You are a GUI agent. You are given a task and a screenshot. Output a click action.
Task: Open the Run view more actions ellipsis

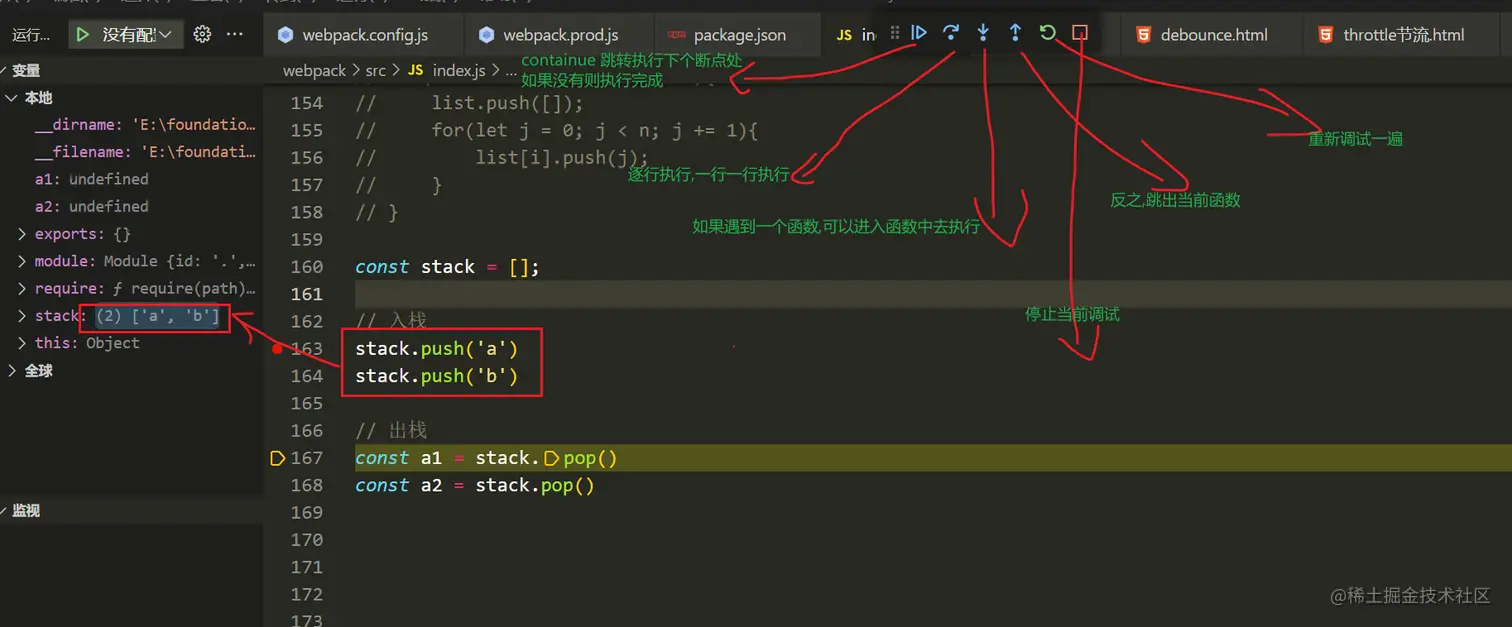point(235,34)
